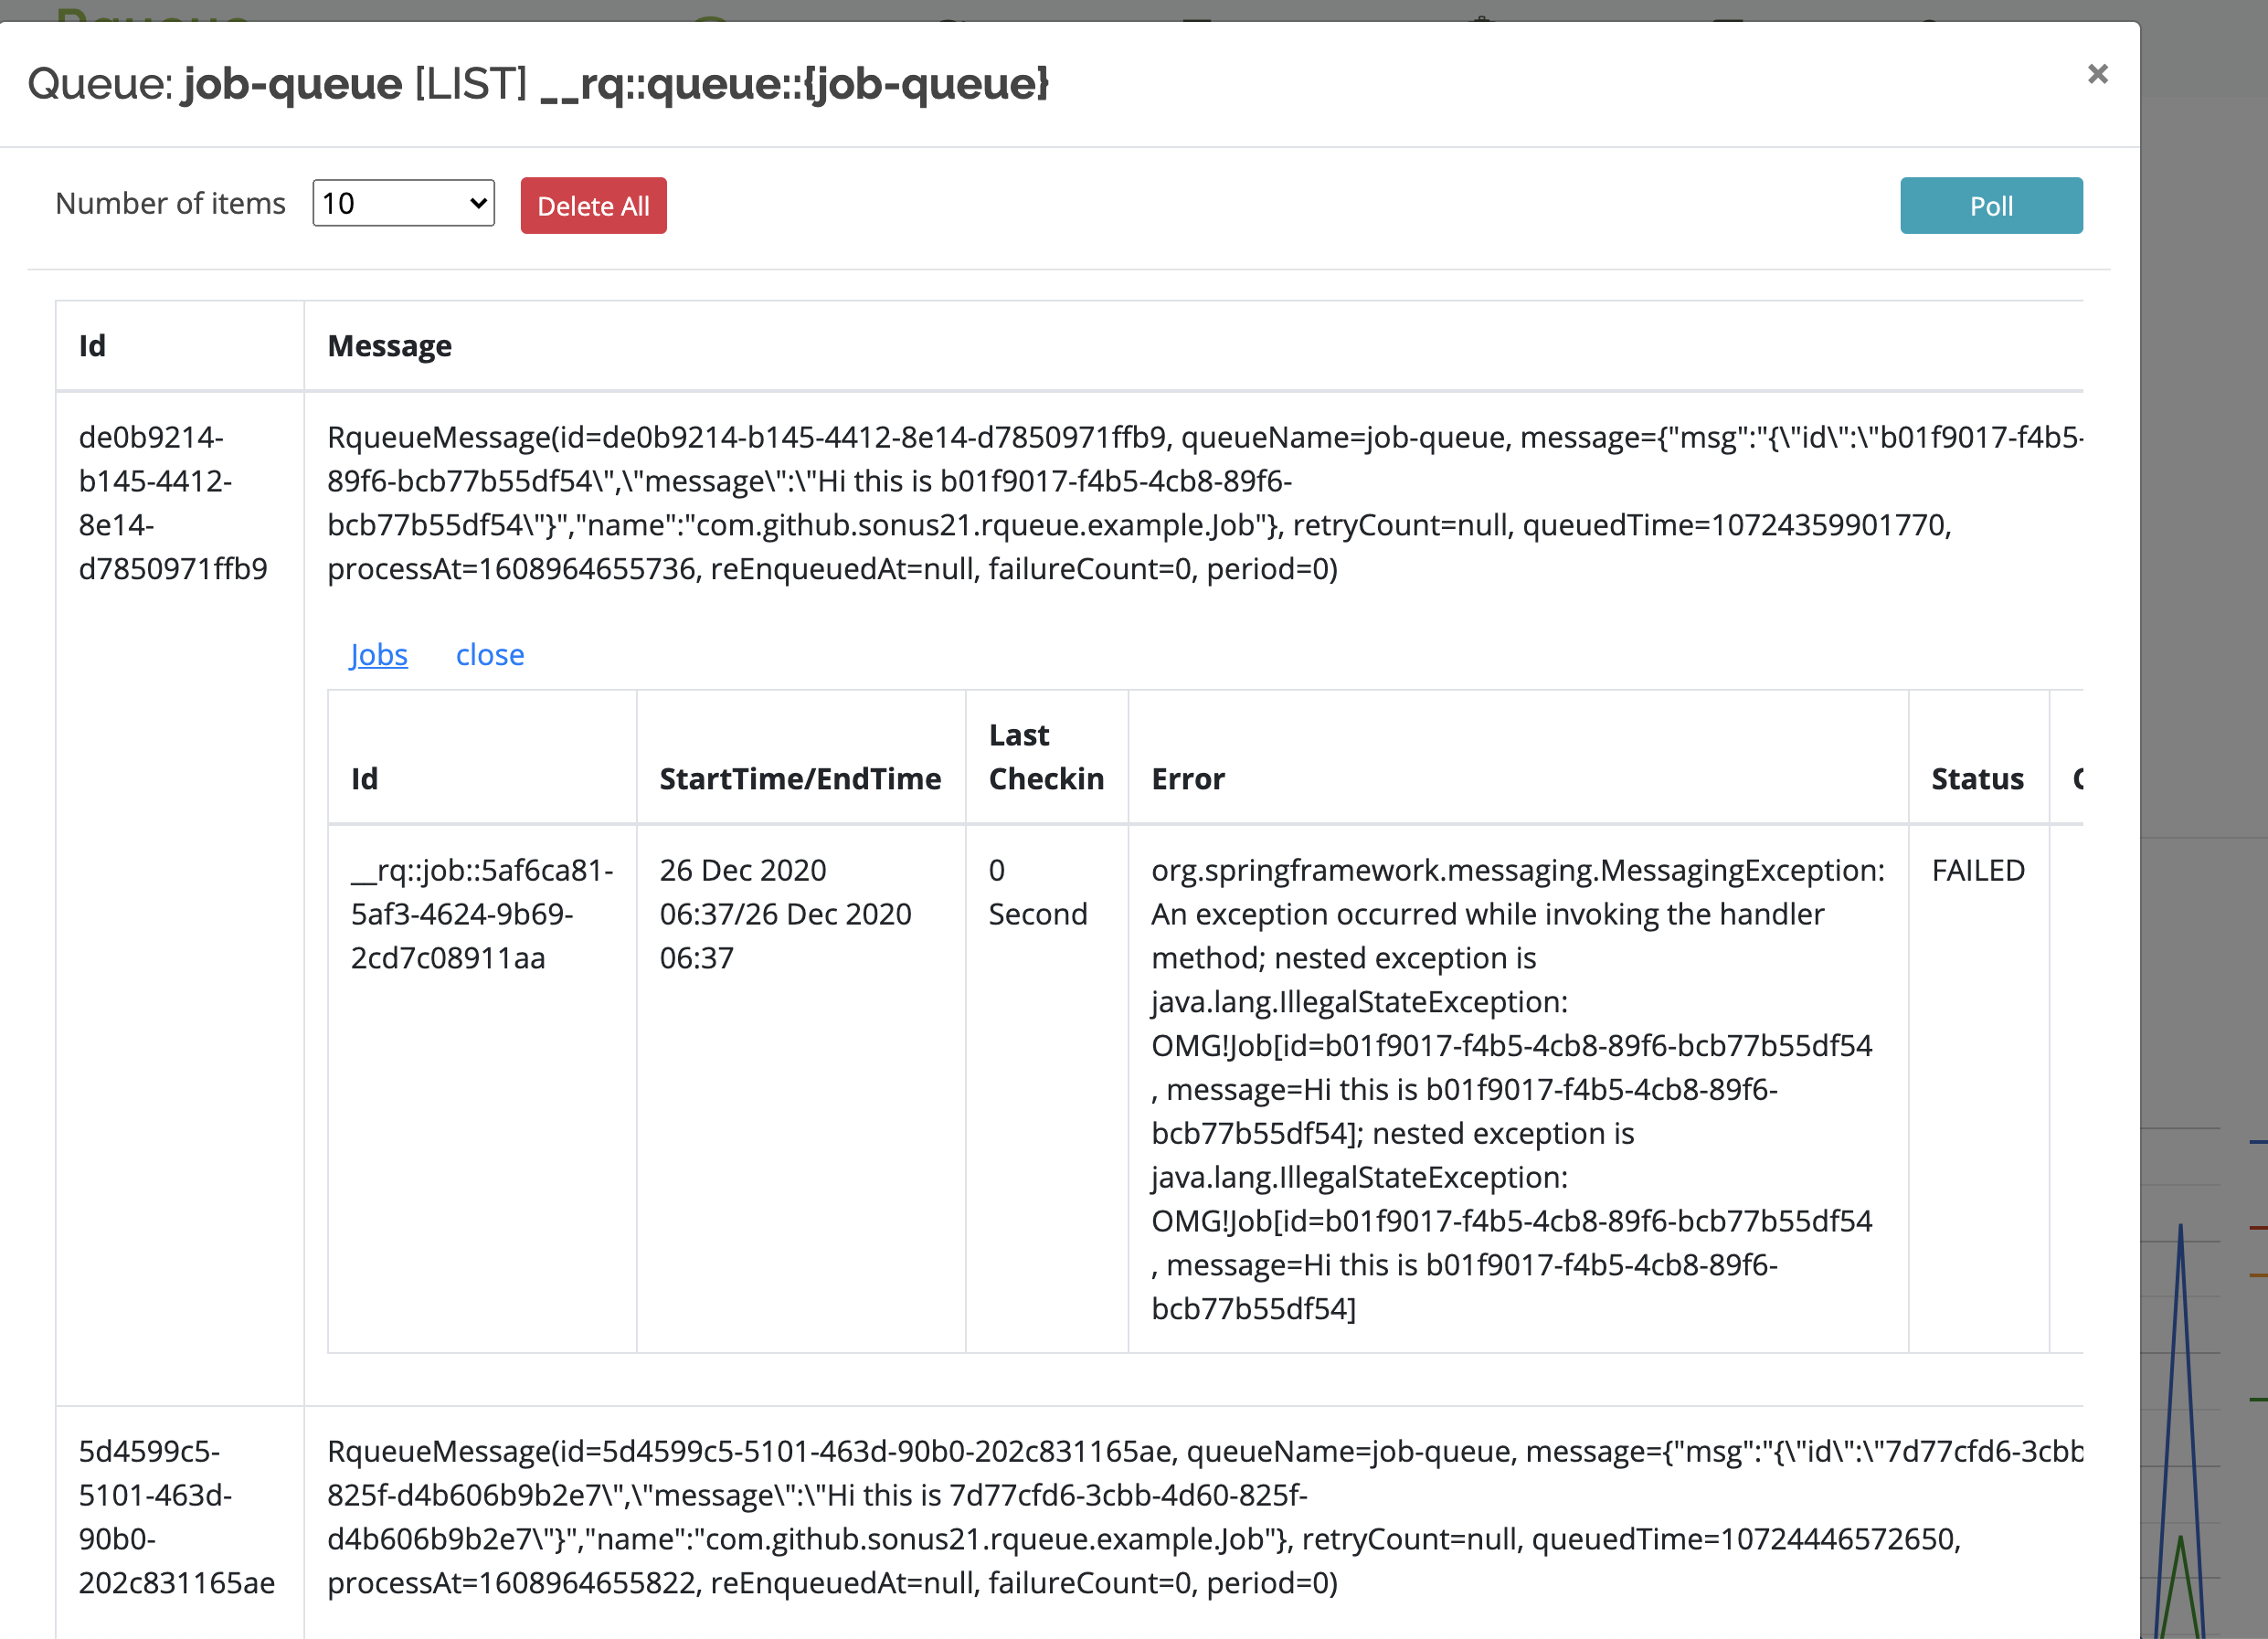This screenshot has height=1639, width=2268.
Task: Click the Poll button
Action: coord(1990,205)
